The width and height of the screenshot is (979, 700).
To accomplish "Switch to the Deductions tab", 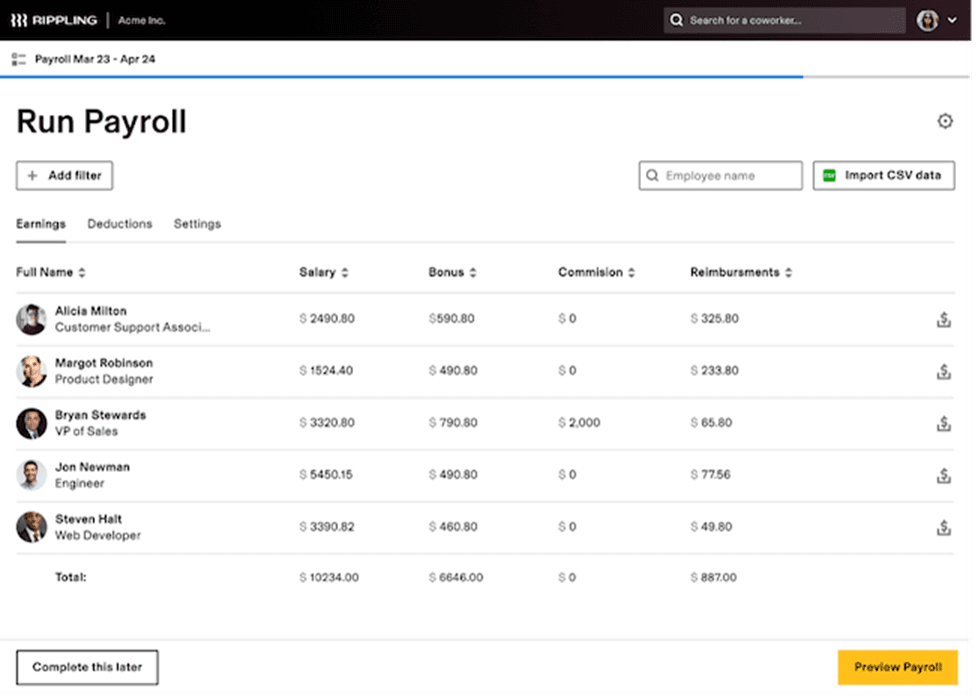I will (x=120, y=223).
